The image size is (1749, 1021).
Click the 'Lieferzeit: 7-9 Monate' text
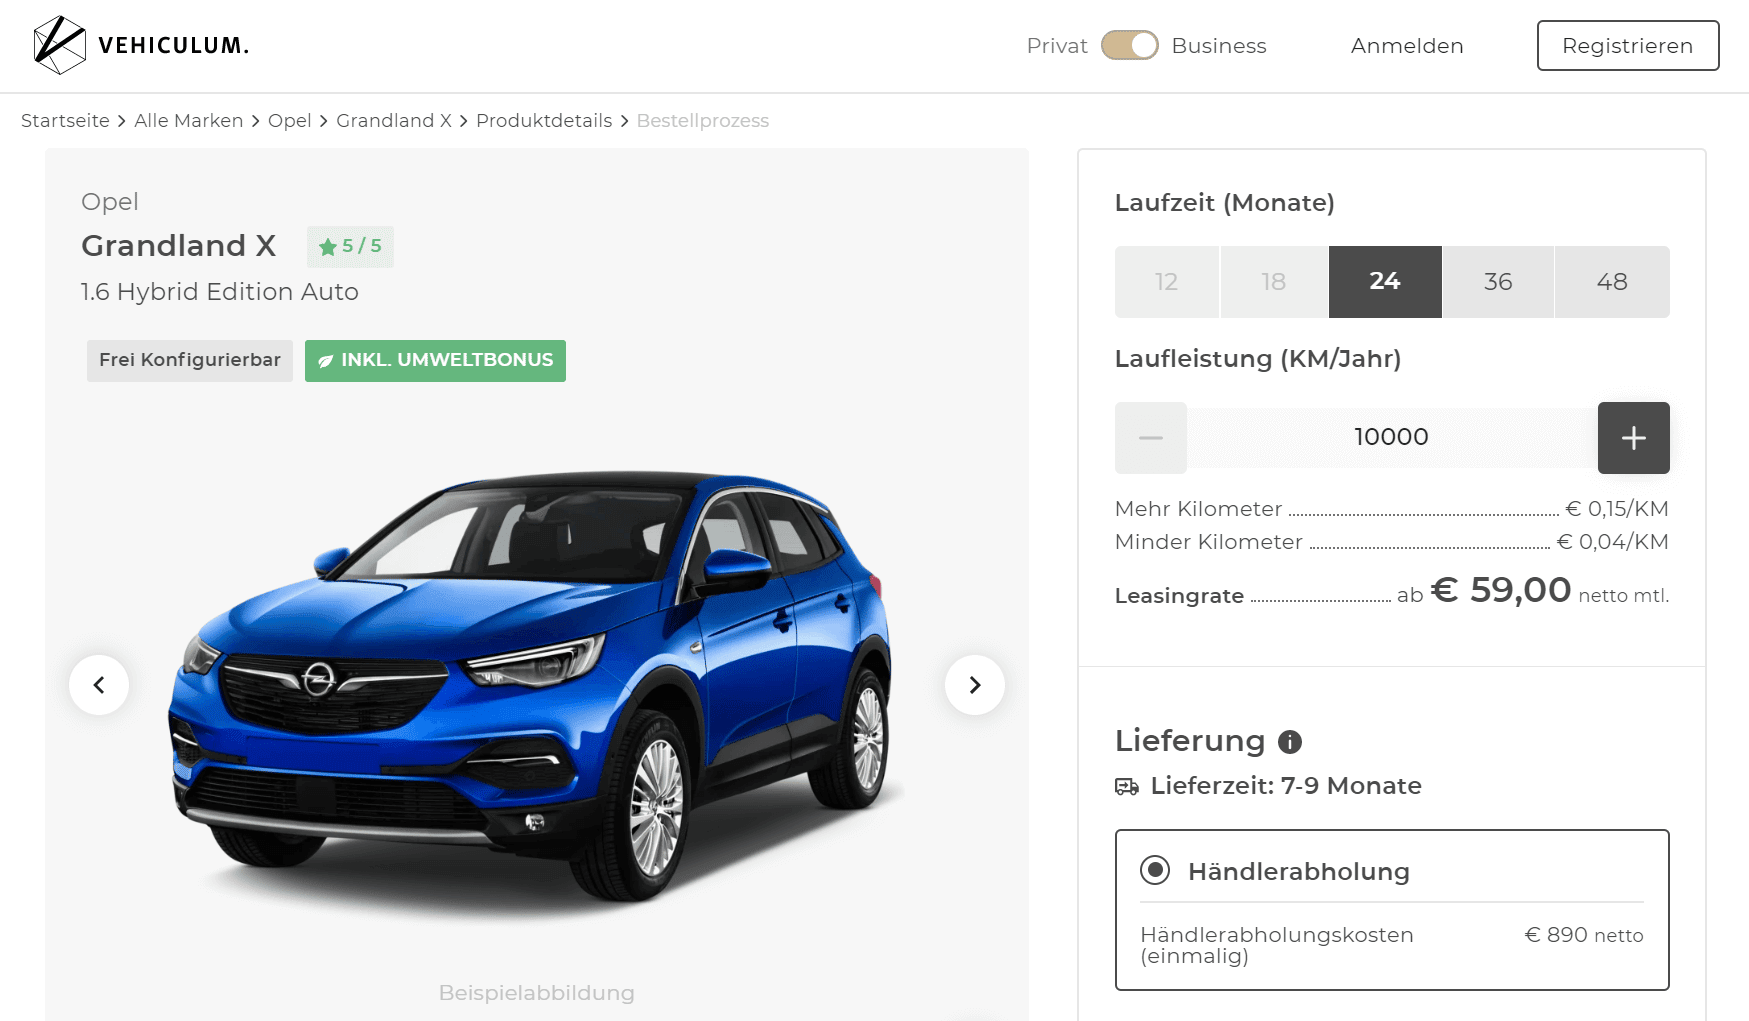[1286, 786]
